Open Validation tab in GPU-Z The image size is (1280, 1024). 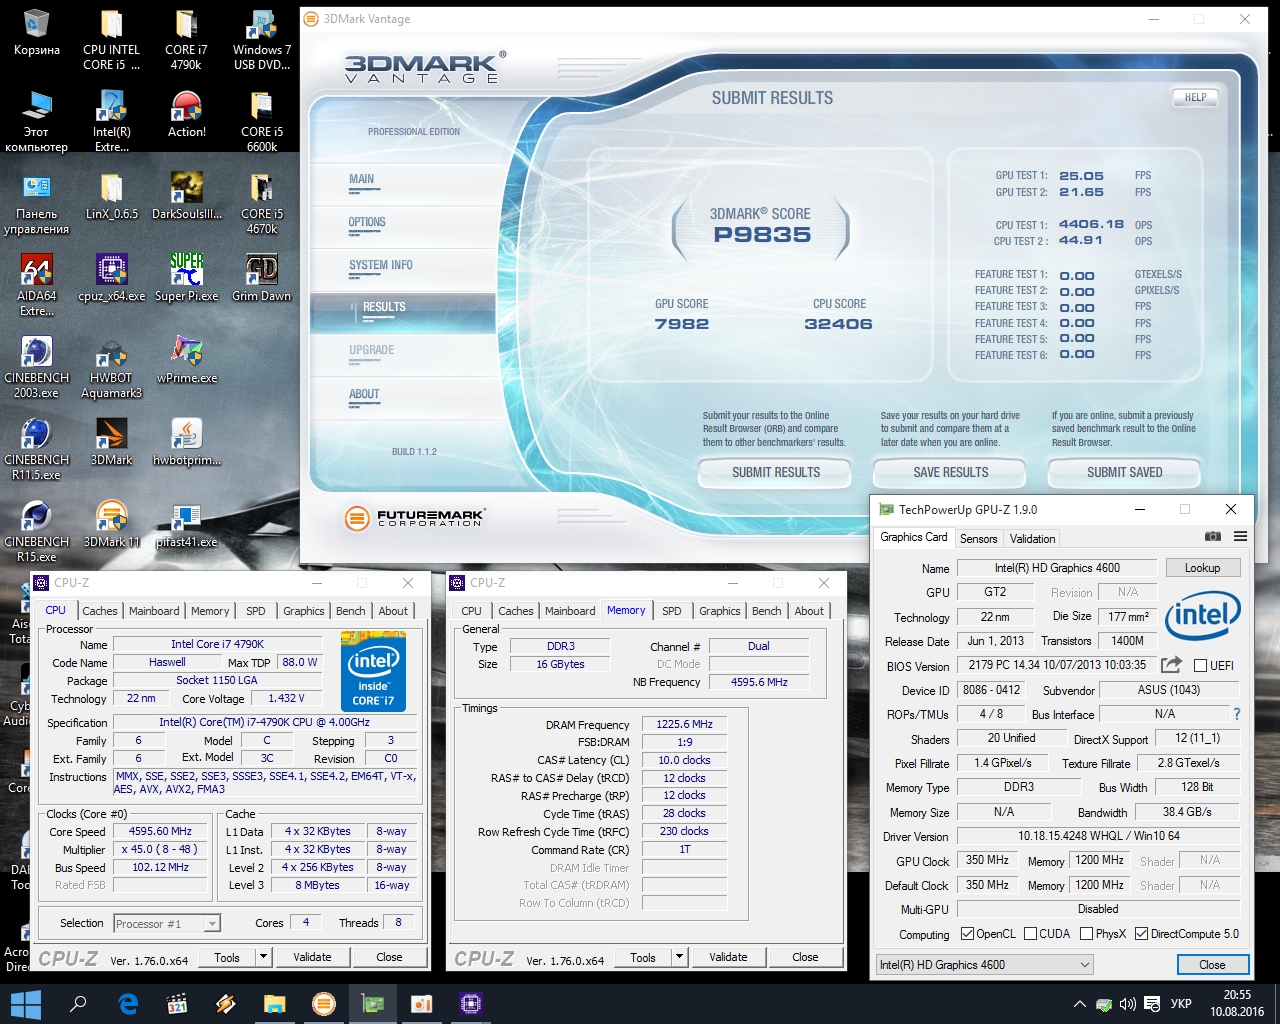[x=1032, y=539]
